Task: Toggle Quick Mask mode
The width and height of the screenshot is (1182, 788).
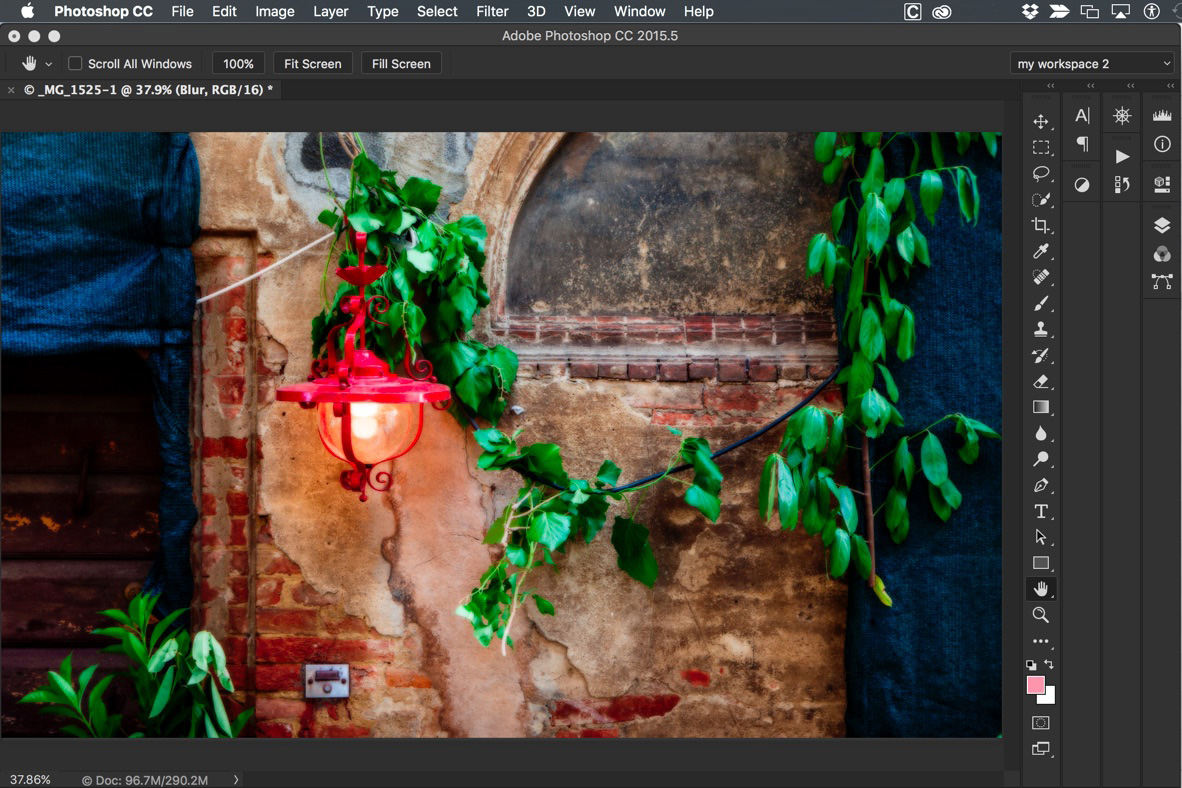Action: click(1041, 722)
